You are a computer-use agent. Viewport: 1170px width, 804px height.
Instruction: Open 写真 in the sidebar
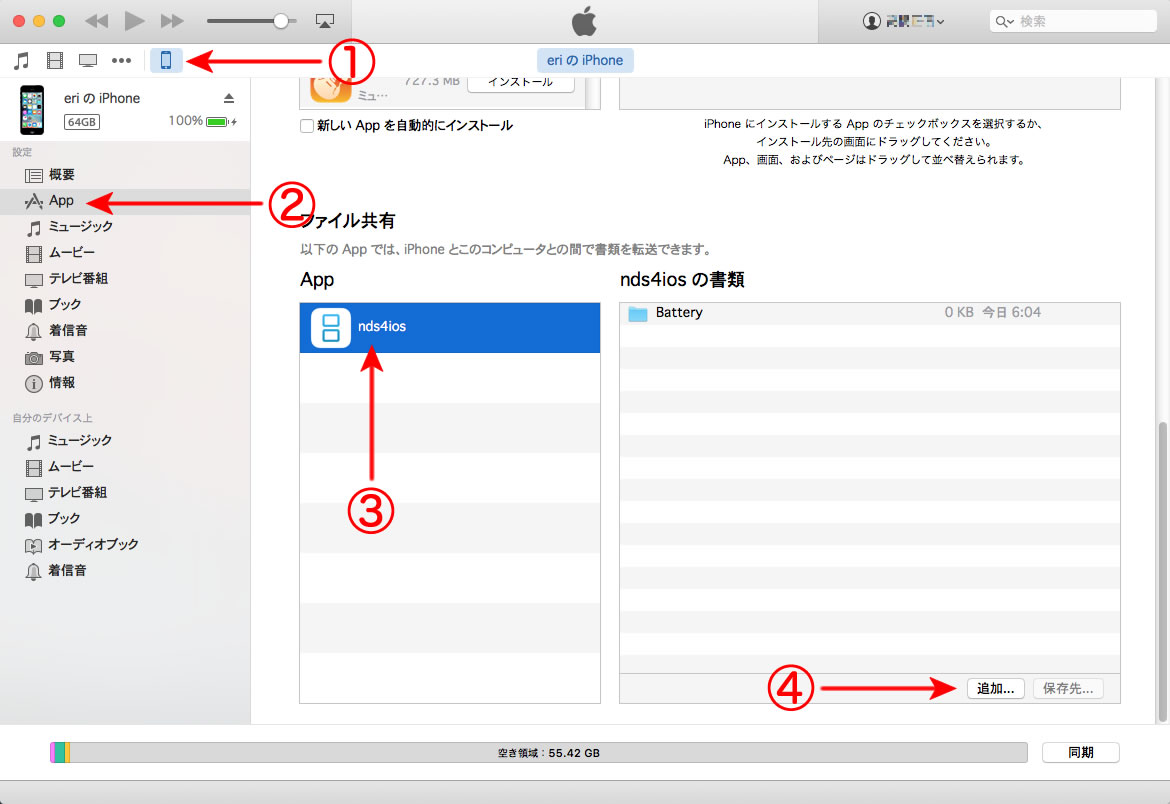[x=125, y=357]
